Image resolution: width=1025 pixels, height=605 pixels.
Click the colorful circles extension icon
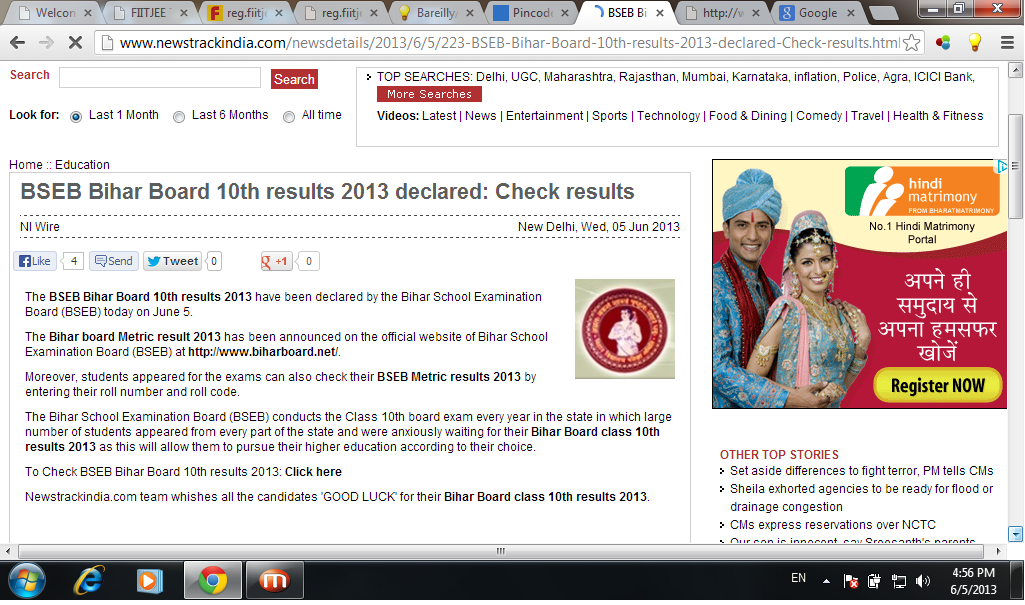click(943, 43)
